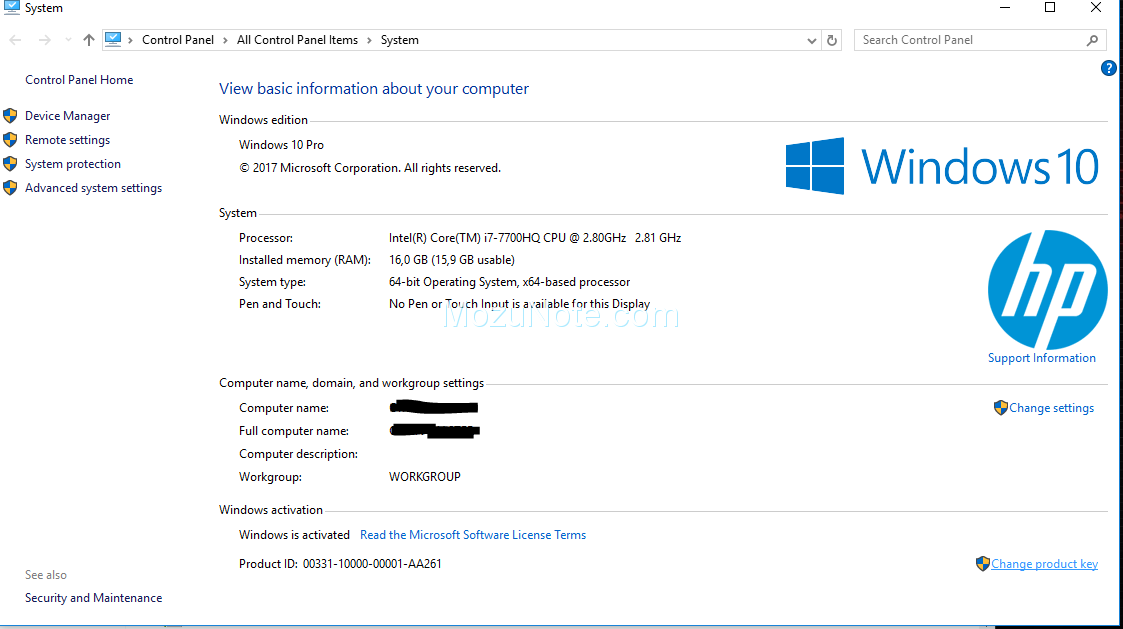Open System protection link
This screenshot has width=1123, height=629.
click(72, 164)
